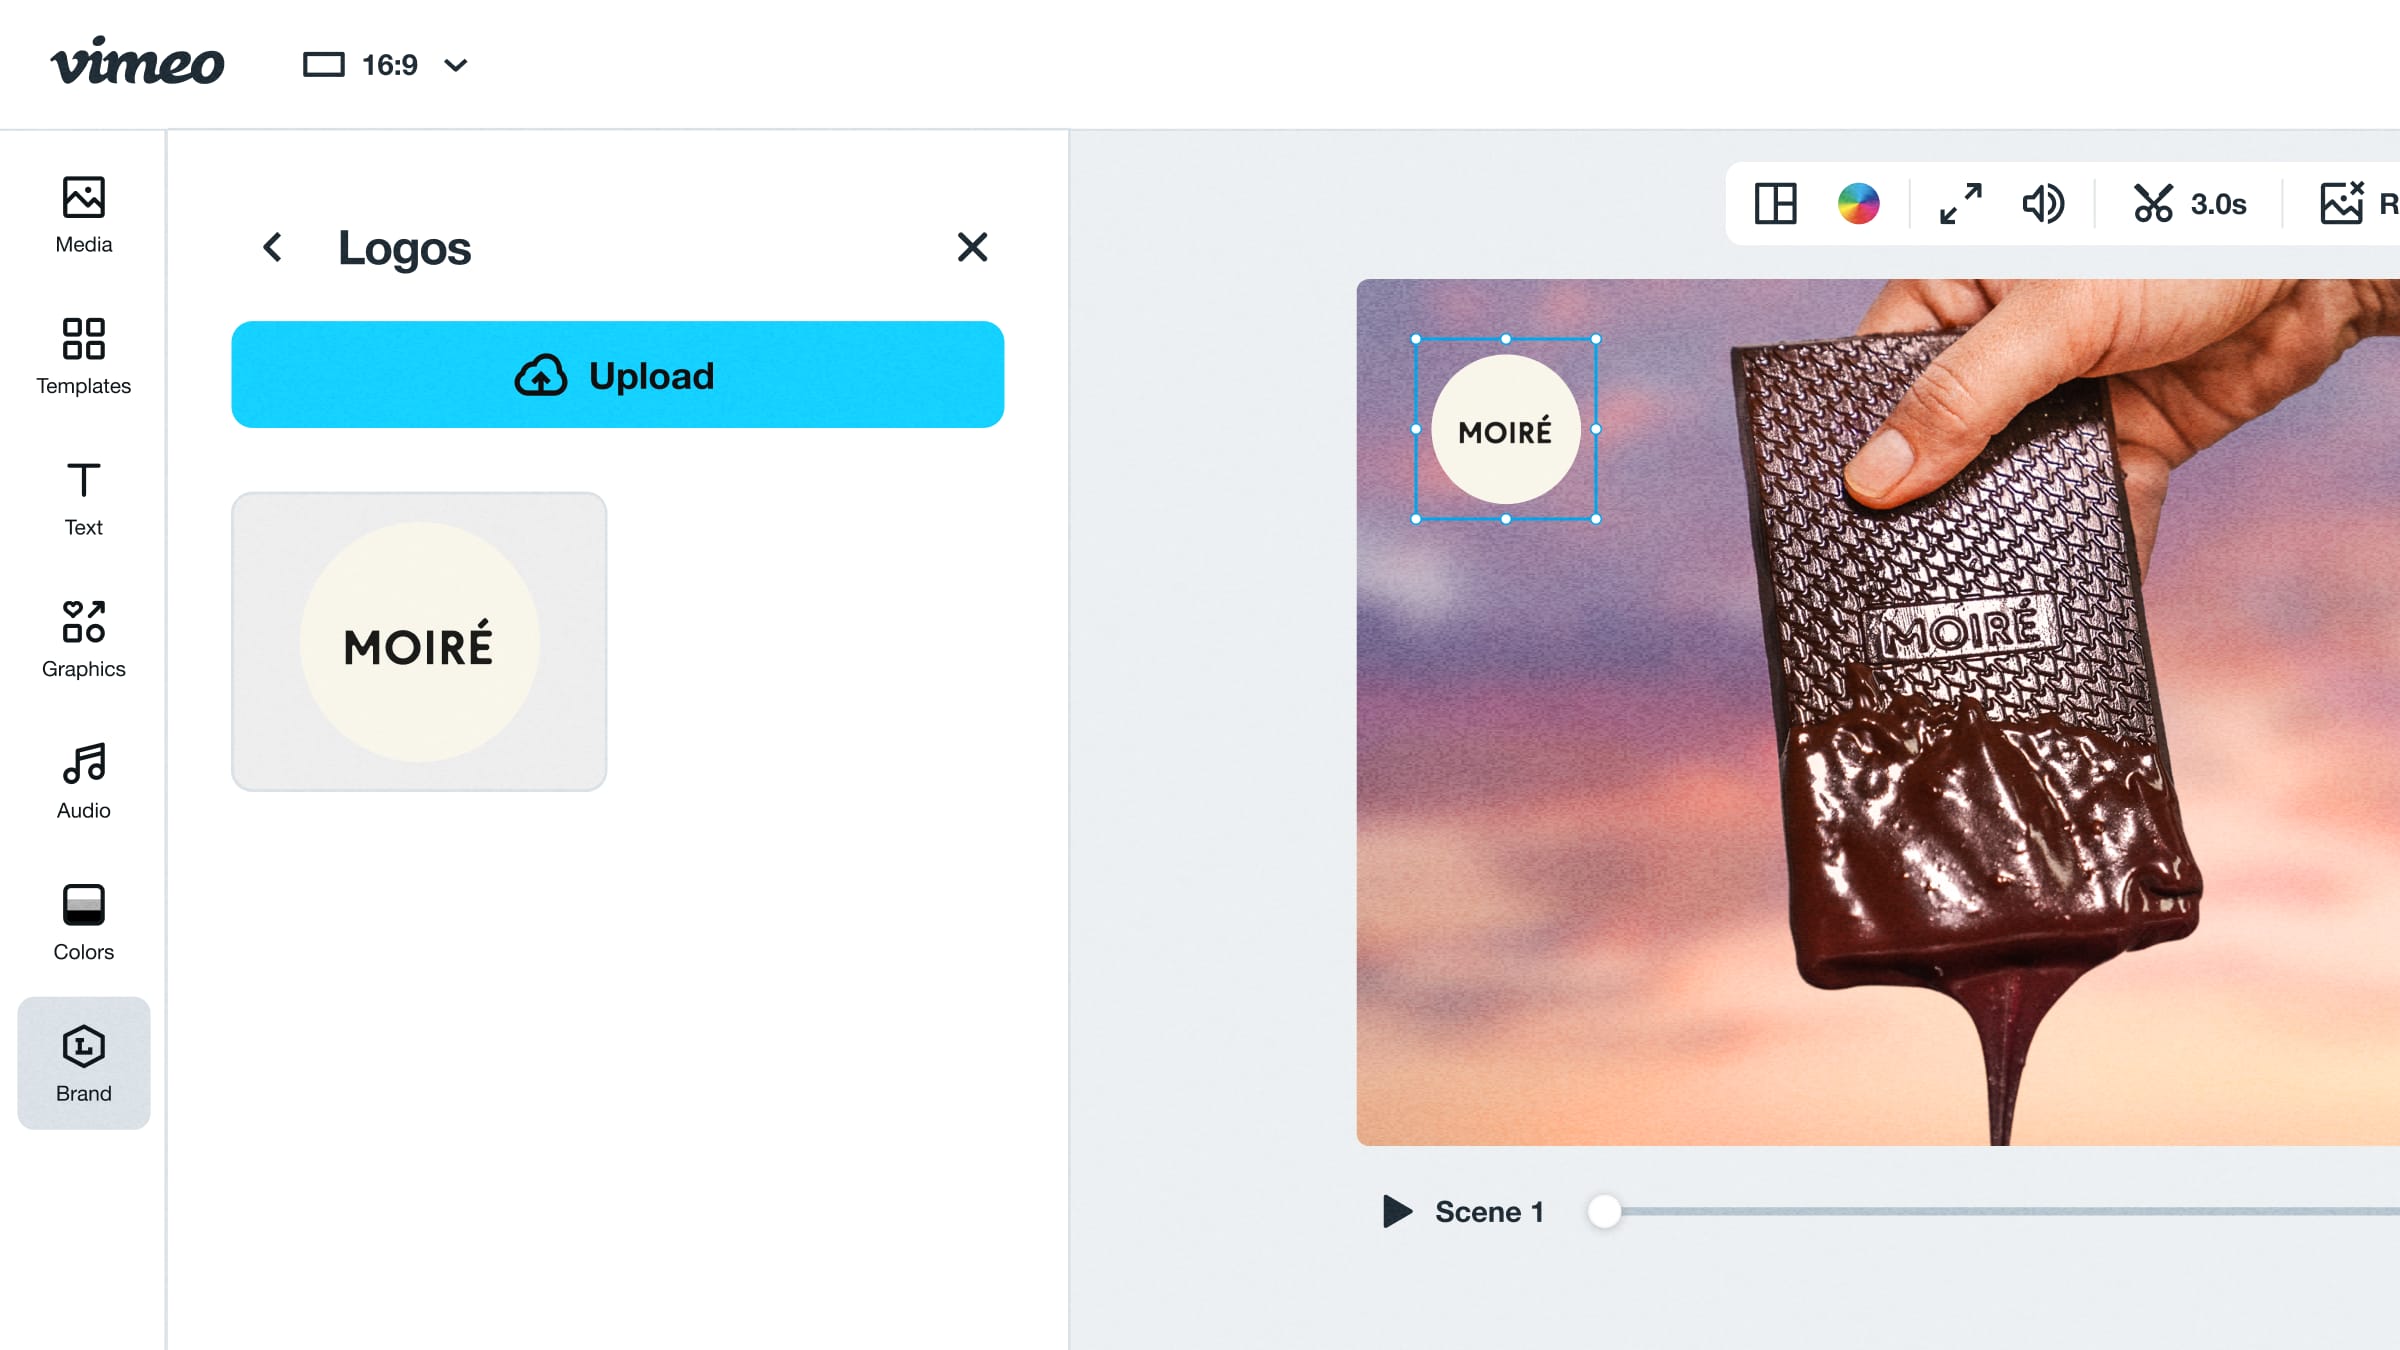Open the Graphics panel
The width and height of the screenshot is (2400, 1350).
82,638
